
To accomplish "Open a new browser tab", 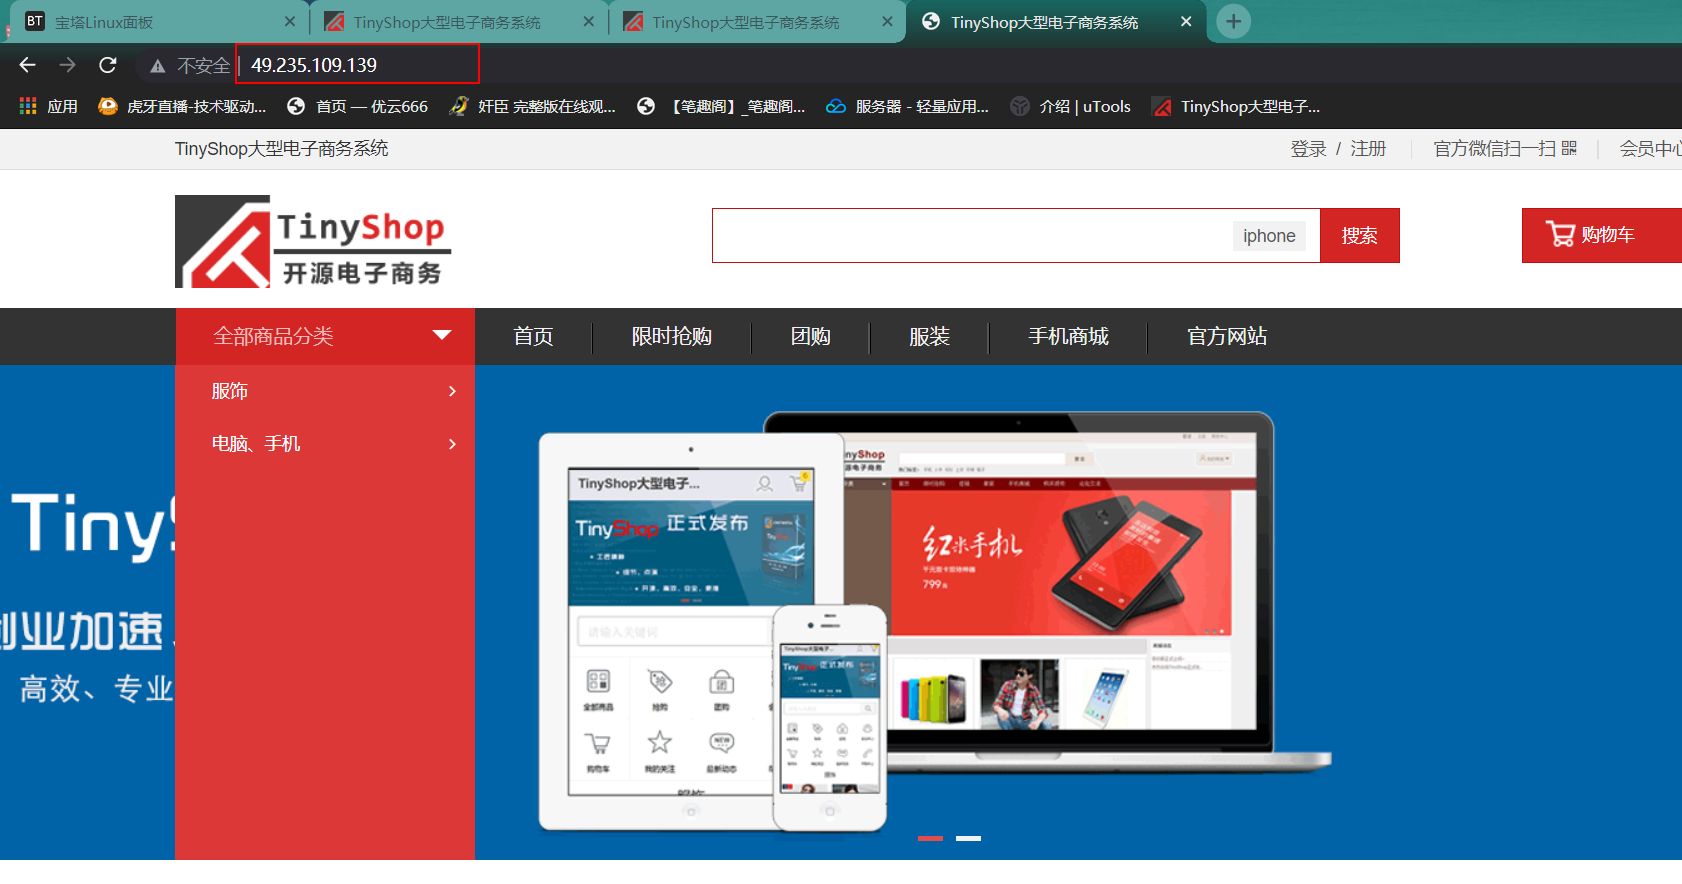I will pos(1234,21).
